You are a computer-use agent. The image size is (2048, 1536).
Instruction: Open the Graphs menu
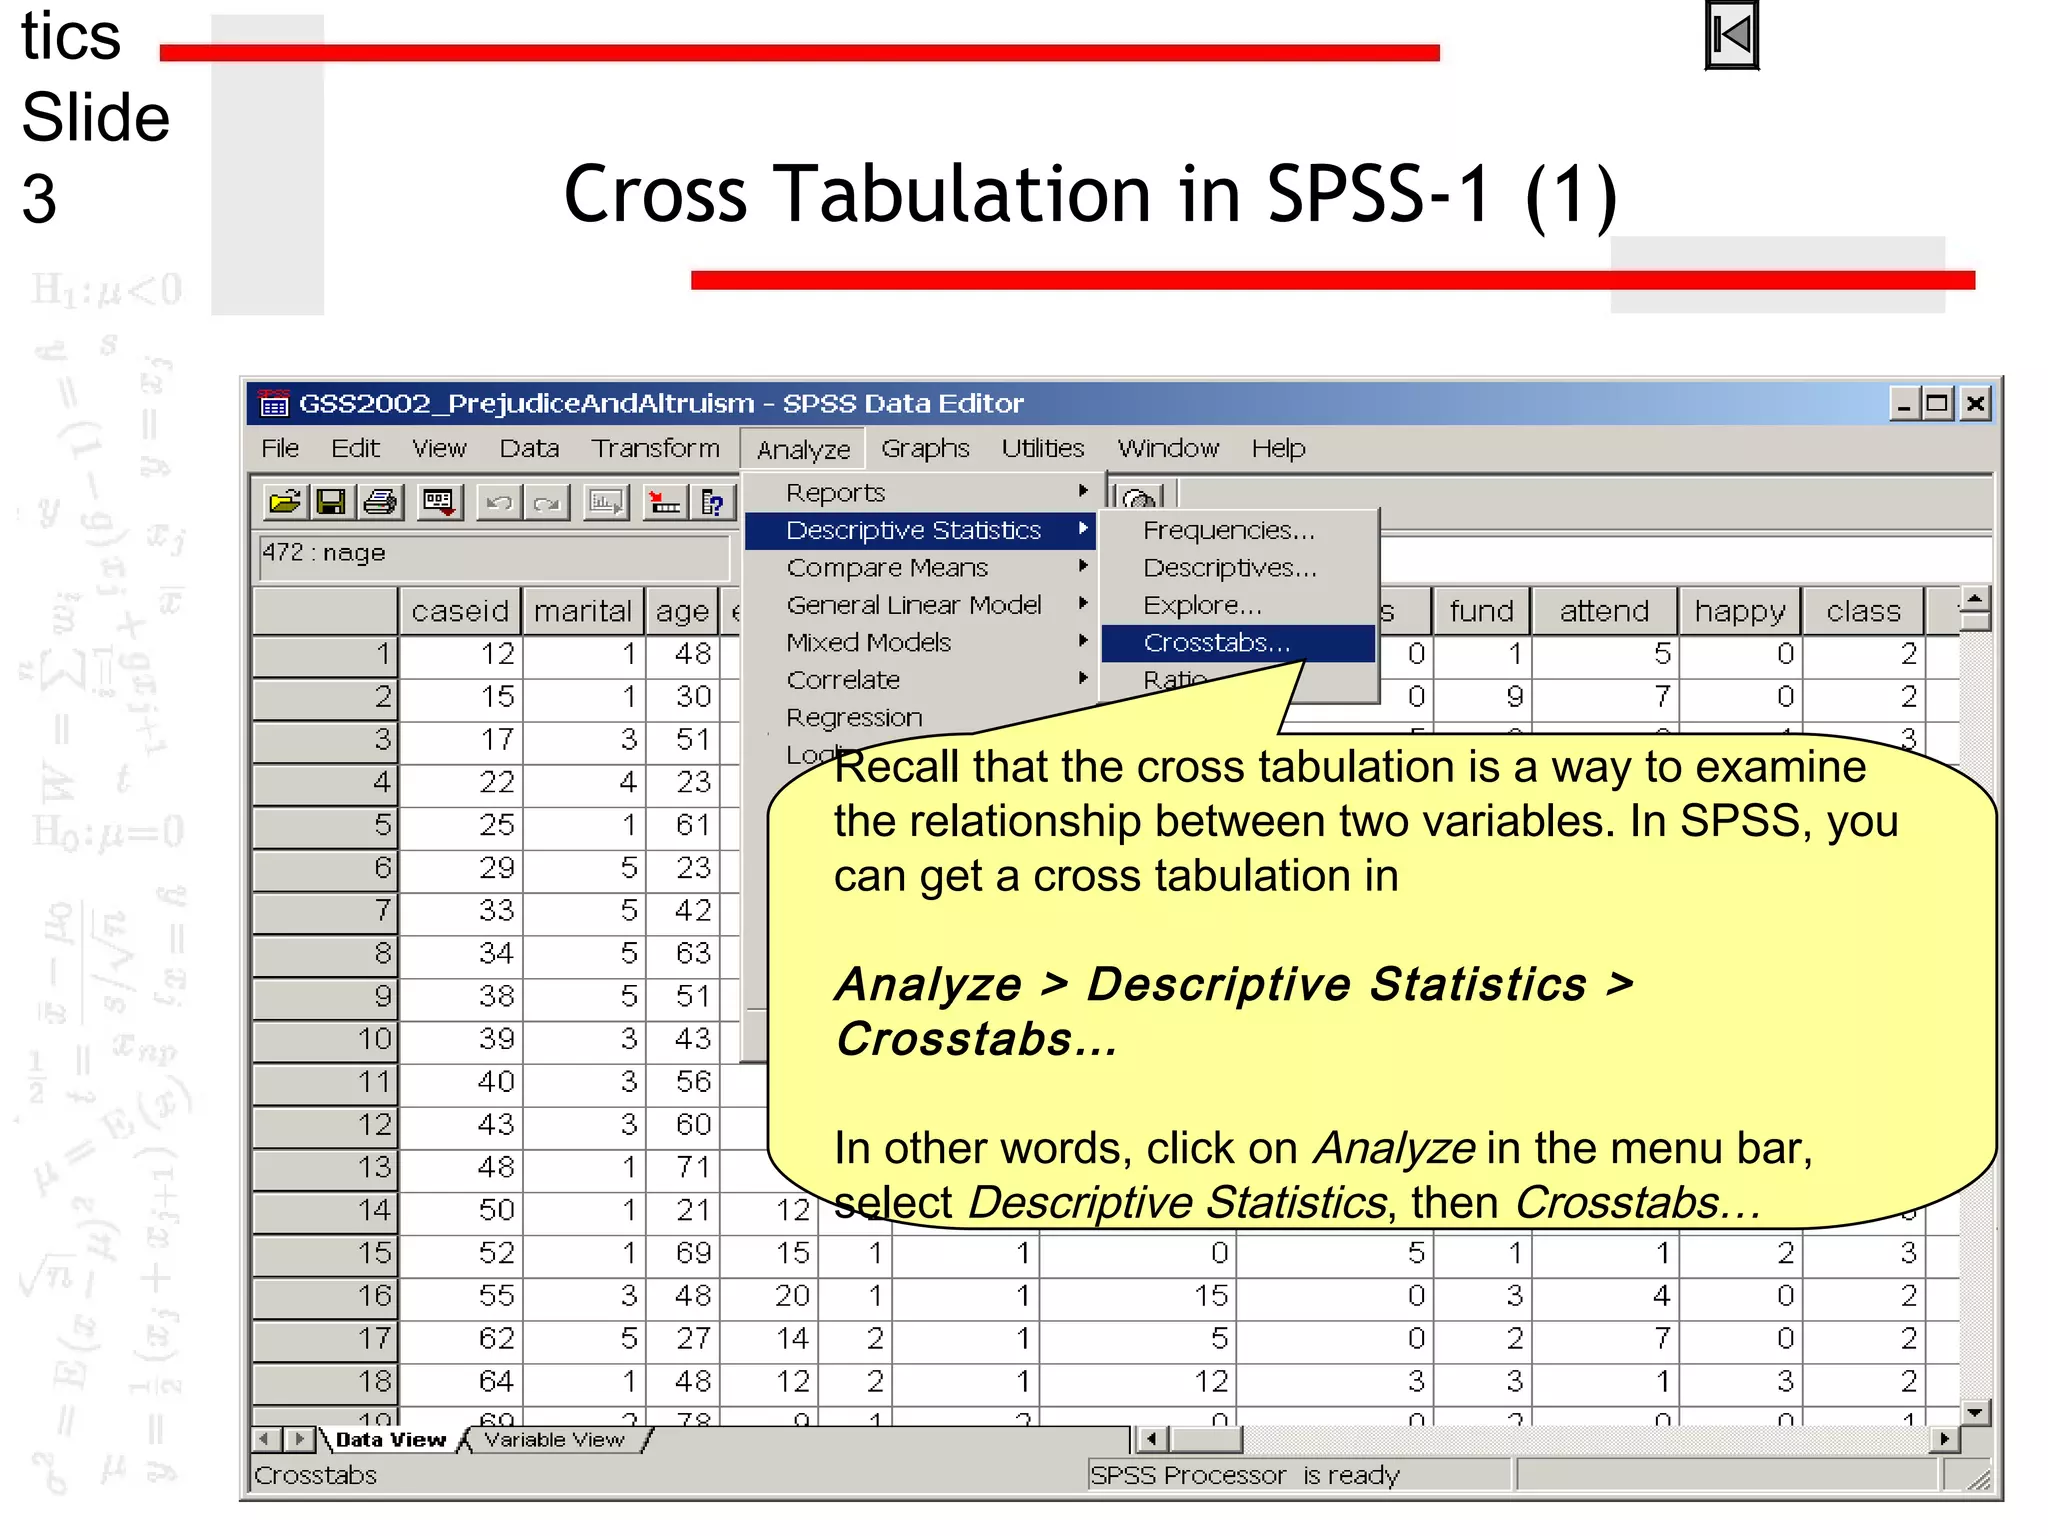click(x=925, y=448)
